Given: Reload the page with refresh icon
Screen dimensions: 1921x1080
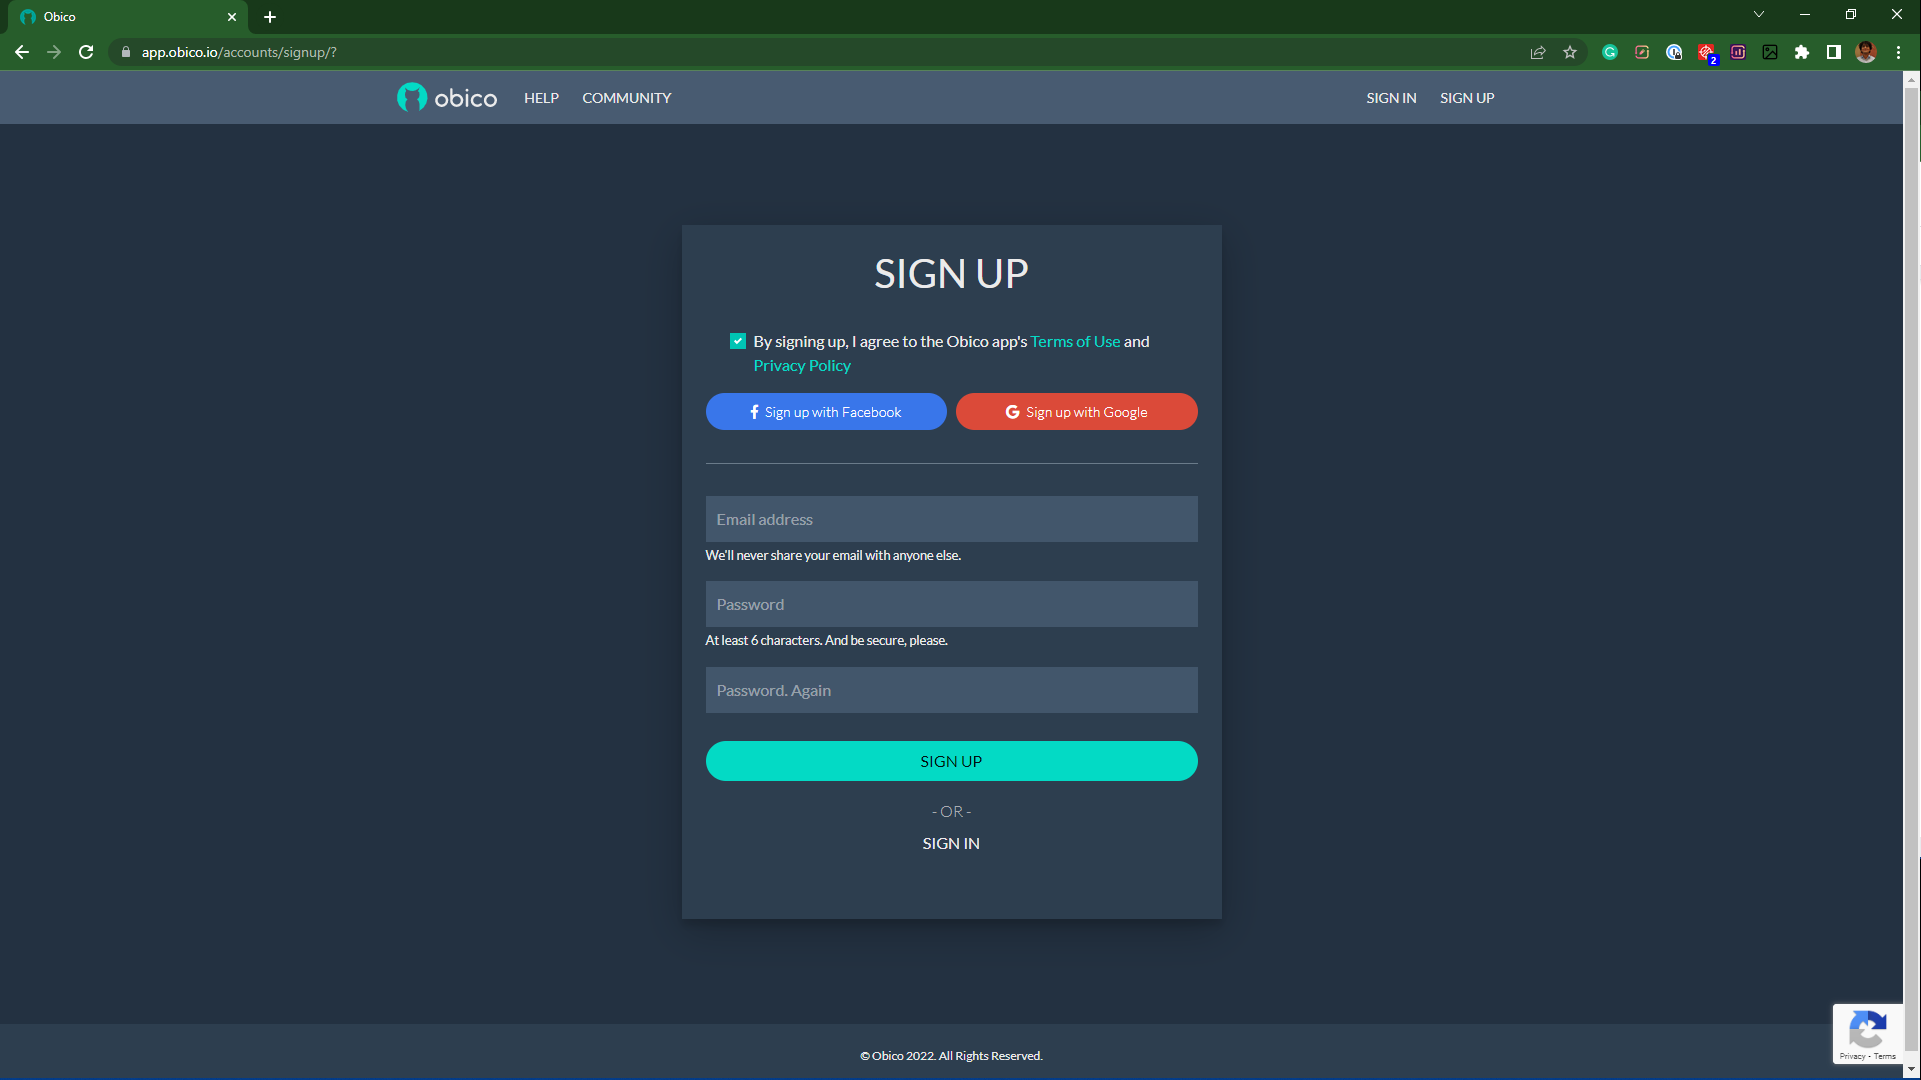Looking at the screenshot, I should pyautogui.click(x=86, y=52).
